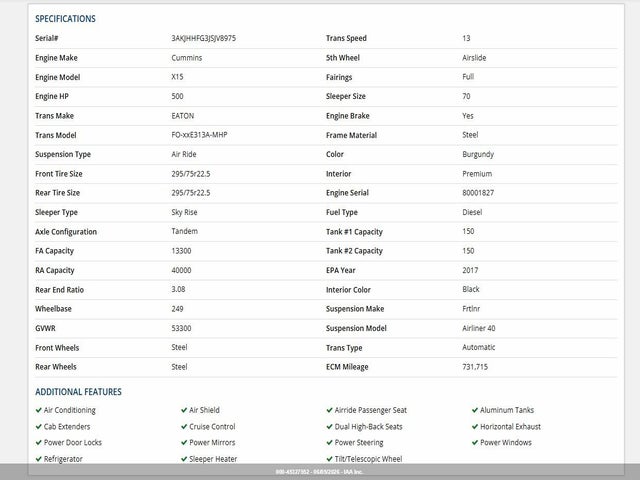Click the engine serial value 80001827
Image resolution: width=640 pixels, height=480 pixels.
point(478,193)
